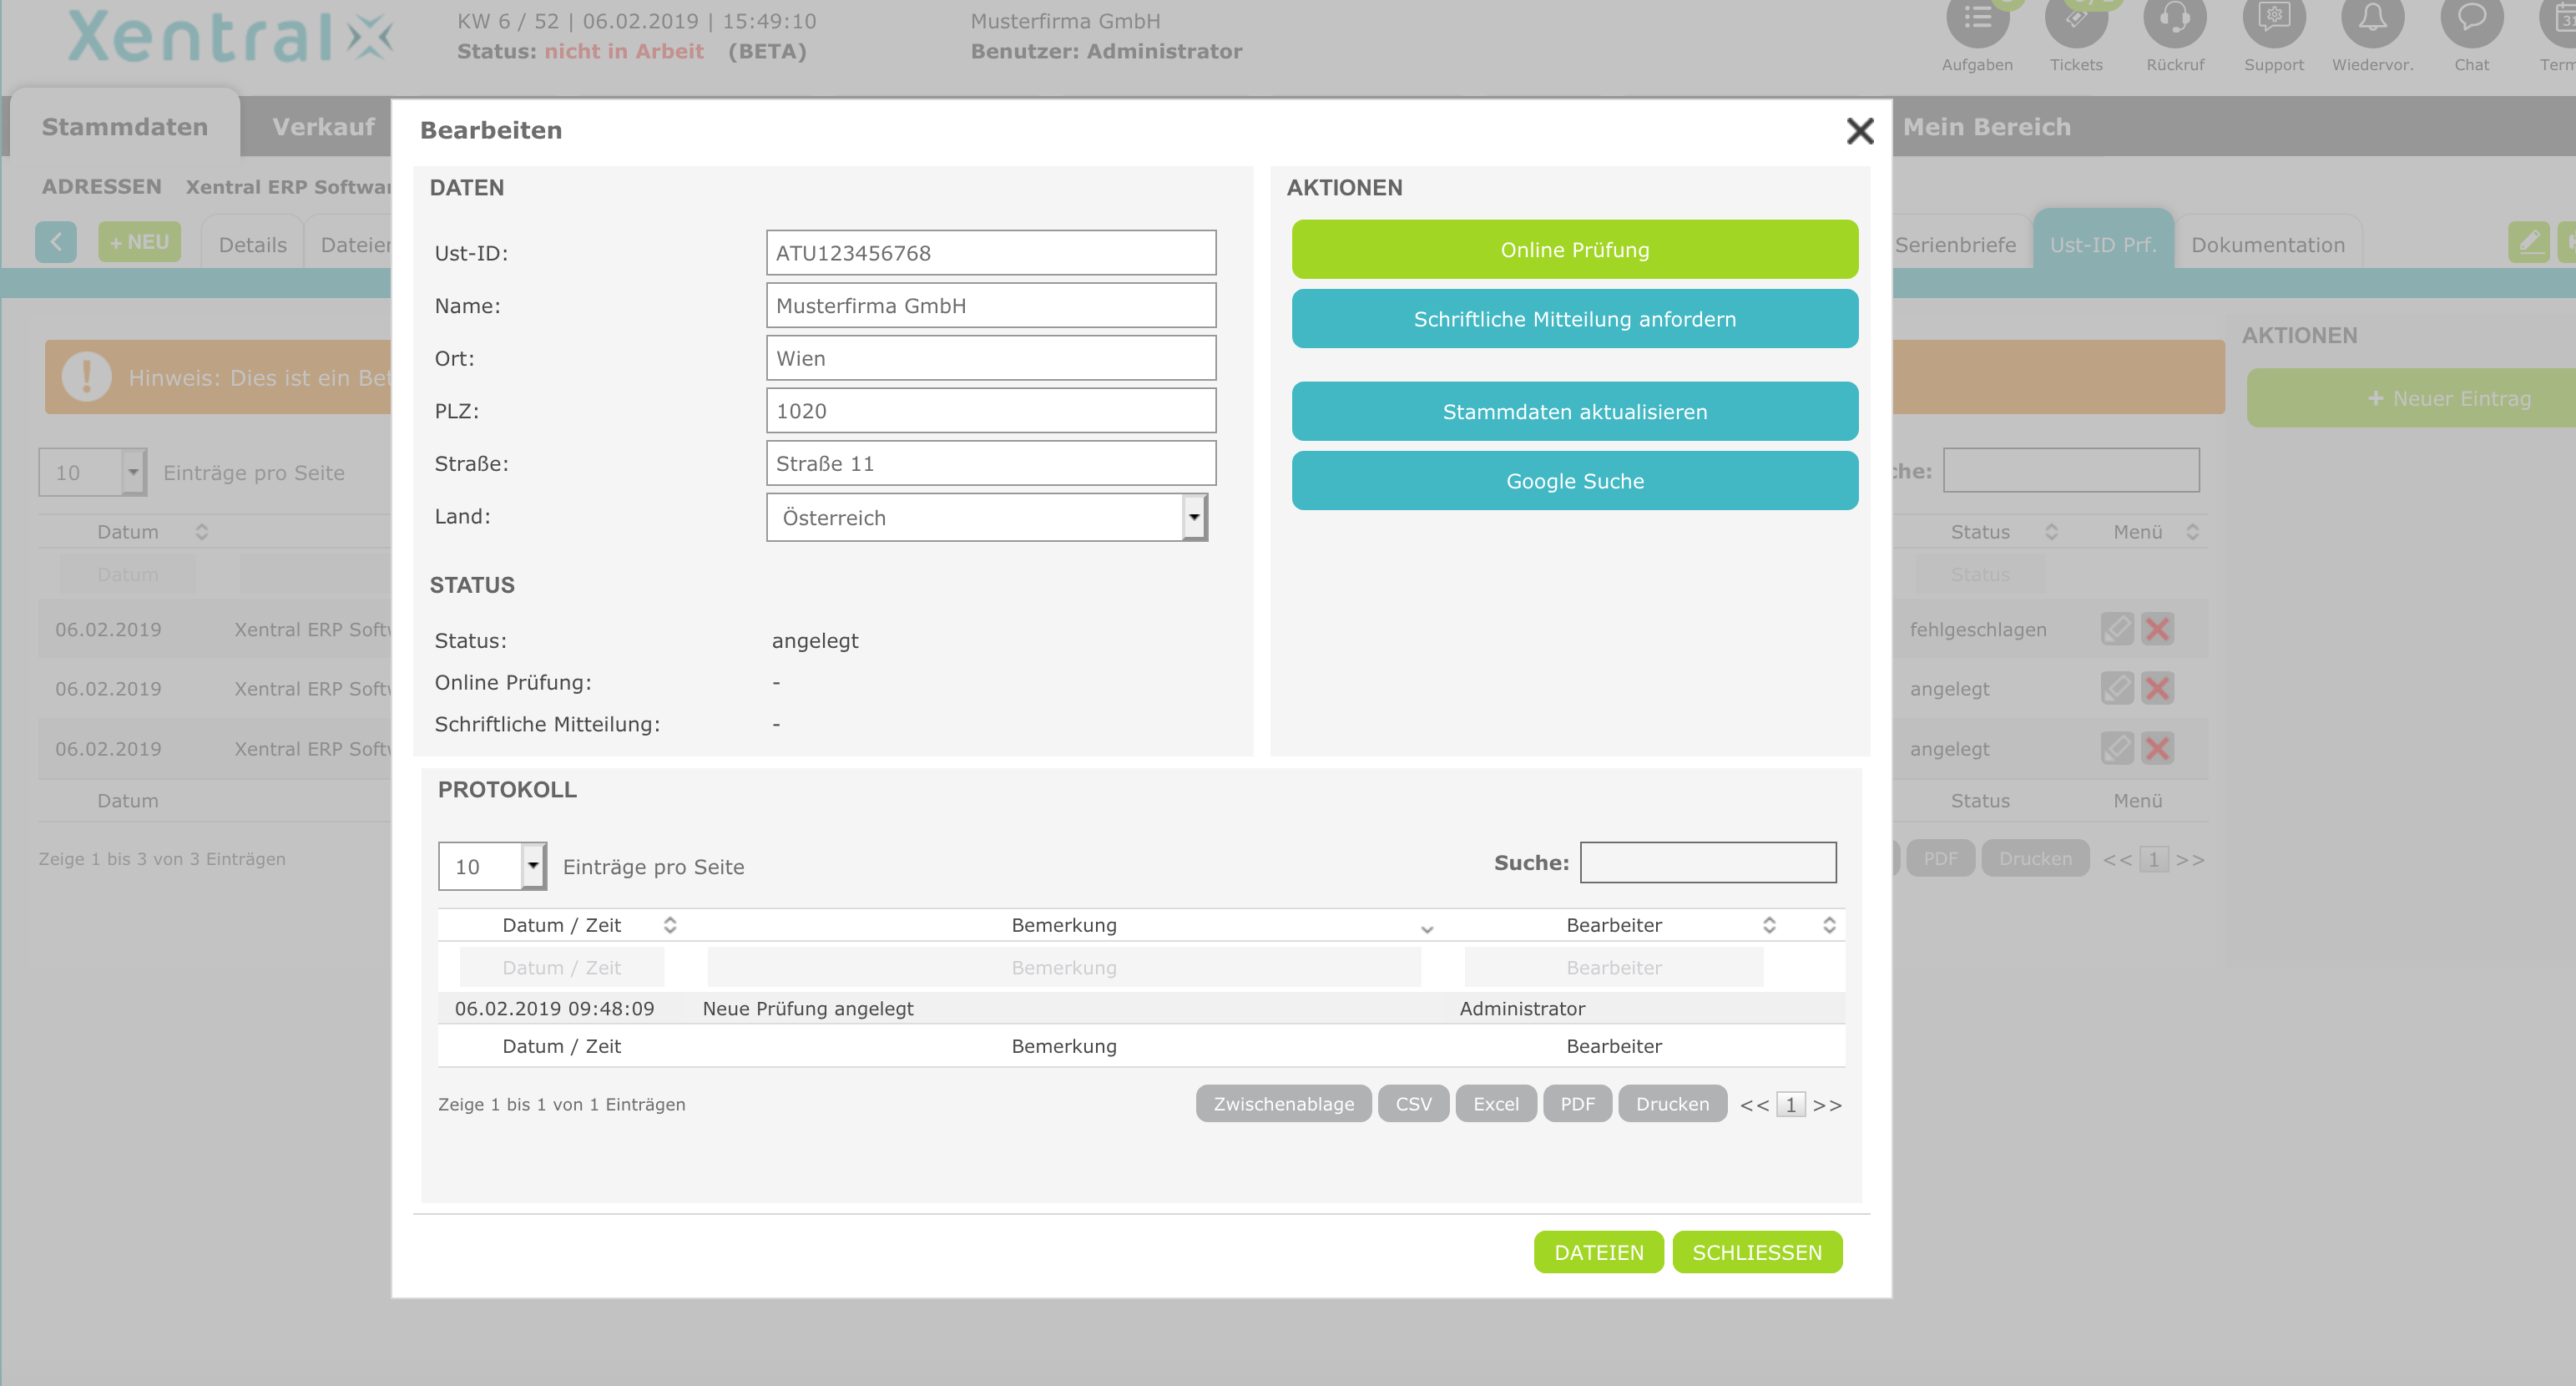
Task: Click Schriftliche Mitteilung anfordern button
Action: point(1574,319)
